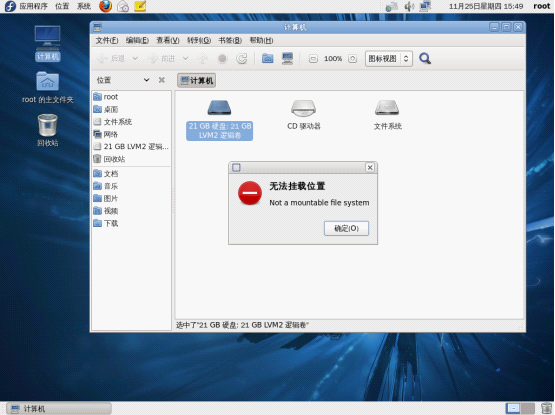
Task: Launch Firefox from the top panel
Action: [105, 6]
